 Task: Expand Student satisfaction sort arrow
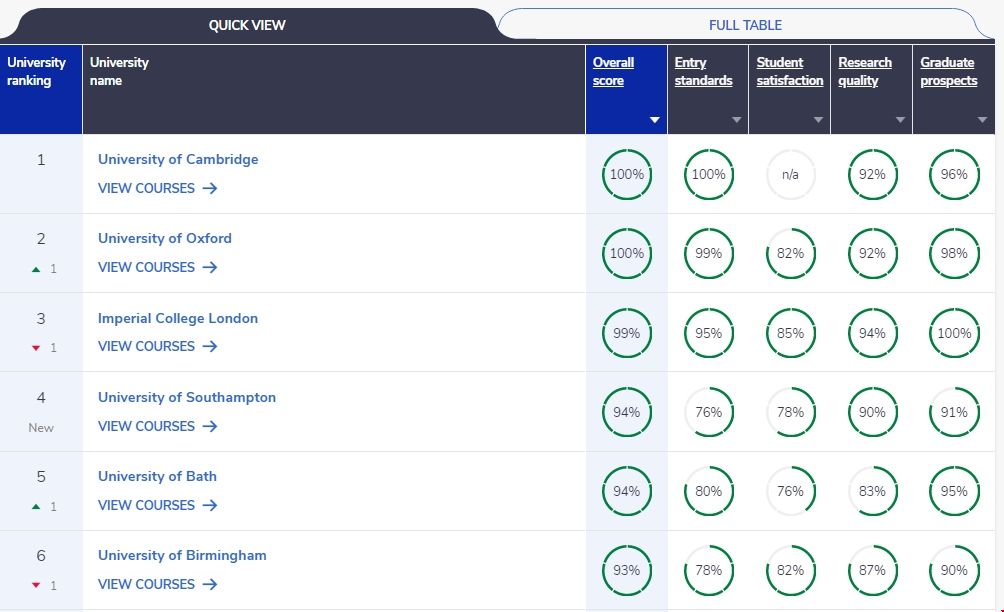coord(819,120)
